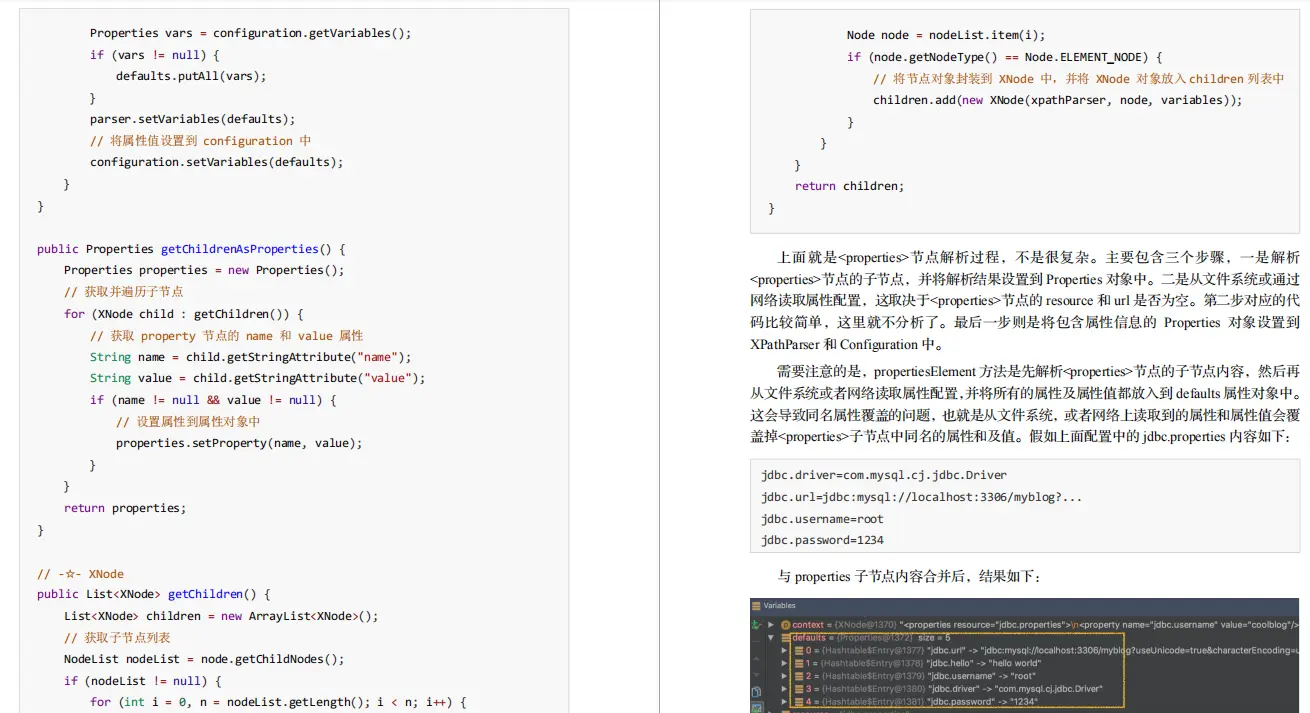The height and width of the screenshot is (713, 1310).
Task: Click the "// 将属性值设置到 configuration 中" comment
Action: pos(201,141)
